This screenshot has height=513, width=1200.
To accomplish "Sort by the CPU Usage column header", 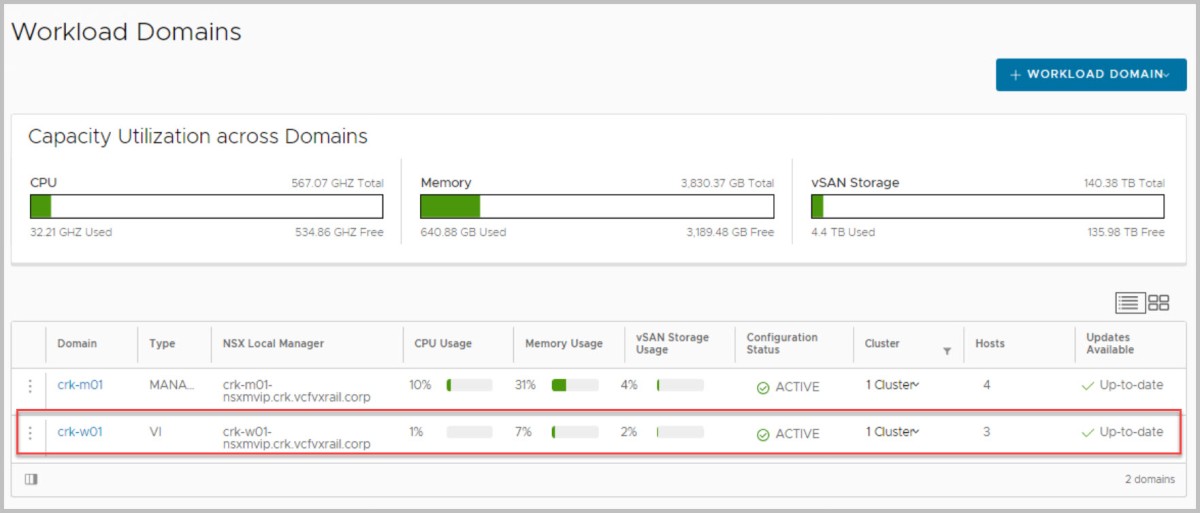I will 443,344.
